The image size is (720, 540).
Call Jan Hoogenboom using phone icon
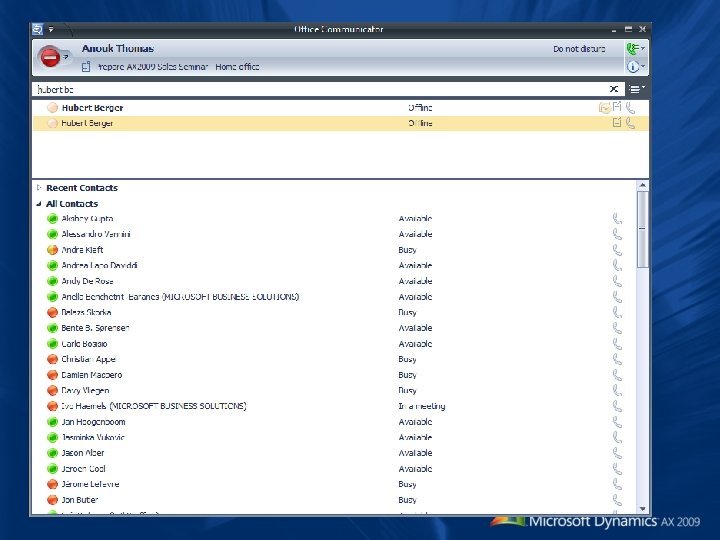tap(617, 422)
